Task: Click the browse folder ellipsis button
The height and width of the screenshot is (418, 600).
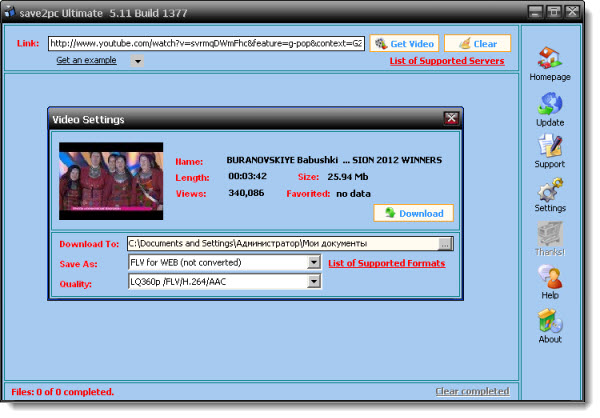Action: pyautogui.click(x=445, y=243)
